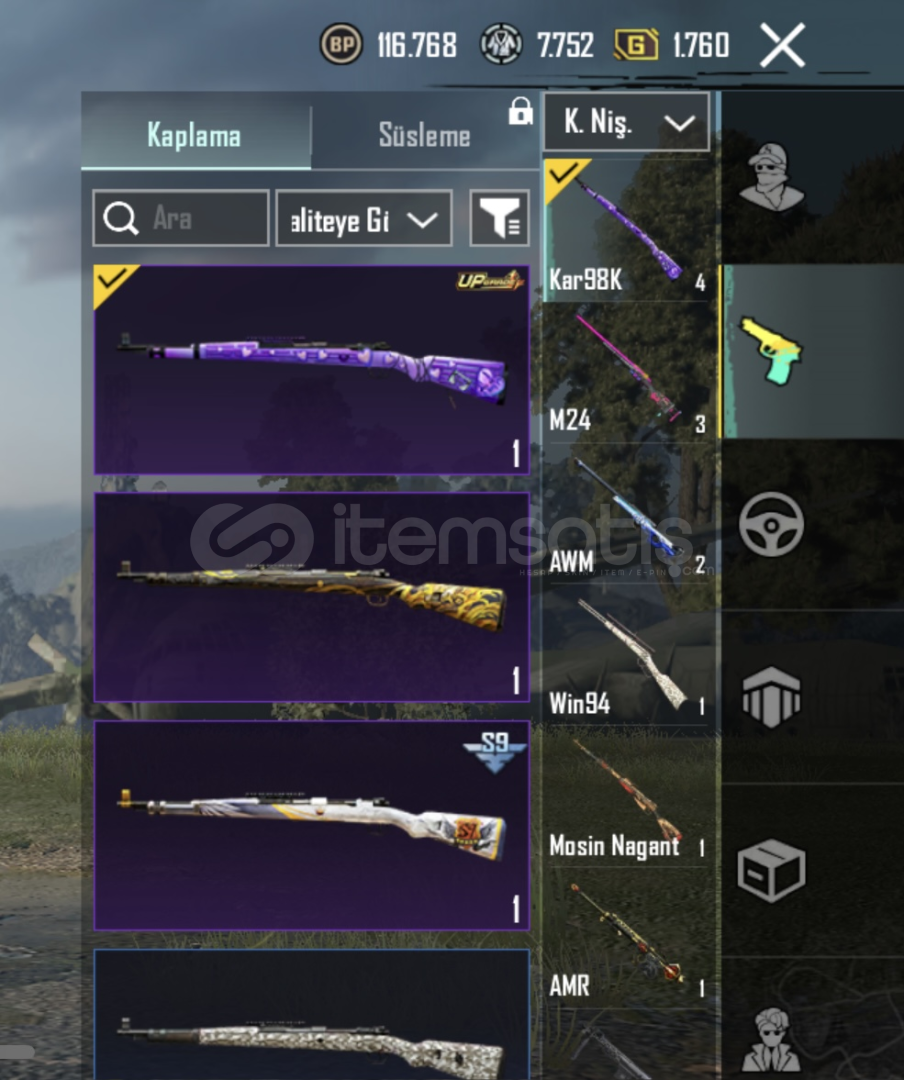Open the suited character emote icon
The width and height of the screenshot is (904, 1080).
[x=771, y=1040]
